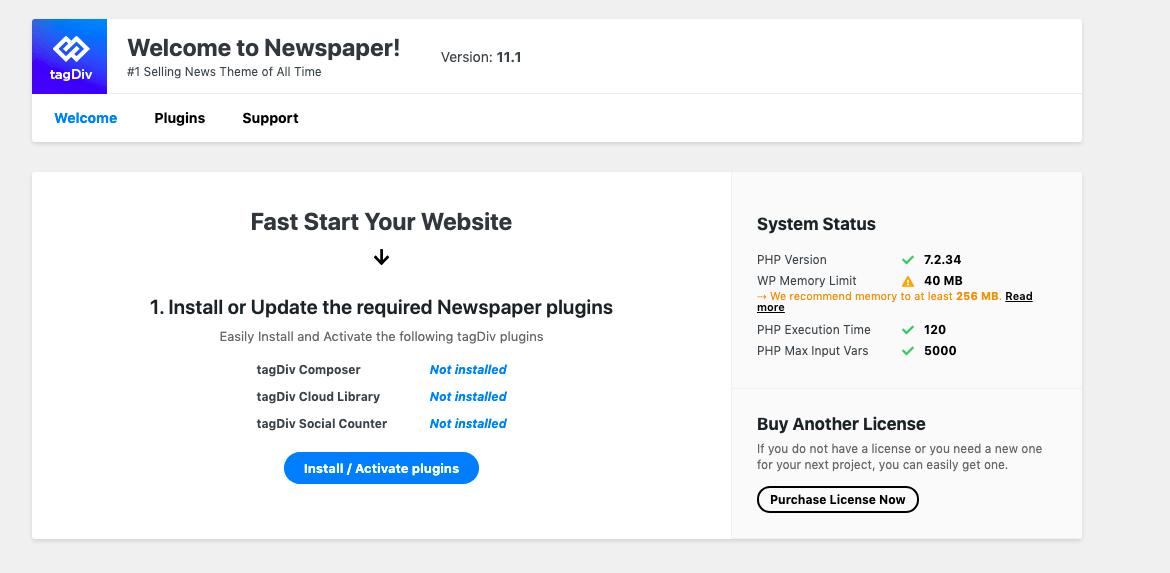
Task: Click the green checkmark beside PHP Max Input Vars
Action: [x=907, y=351]
